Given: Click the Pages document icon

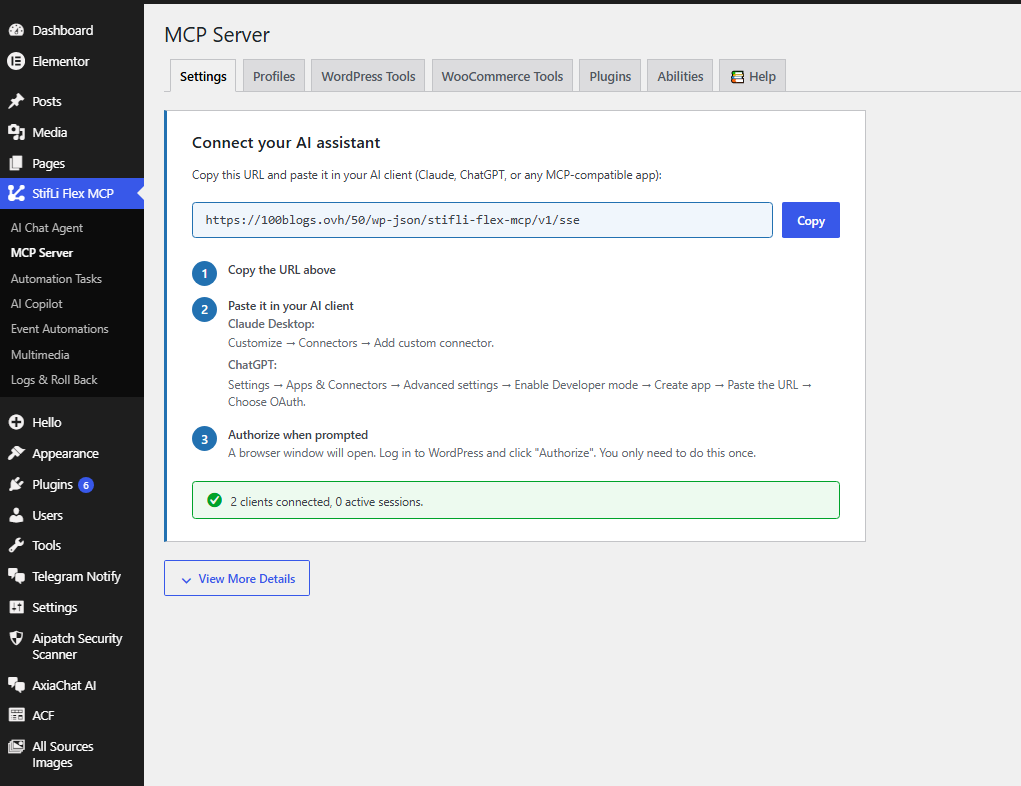Looking at the screenshot, I should click(x=16, y=163).
